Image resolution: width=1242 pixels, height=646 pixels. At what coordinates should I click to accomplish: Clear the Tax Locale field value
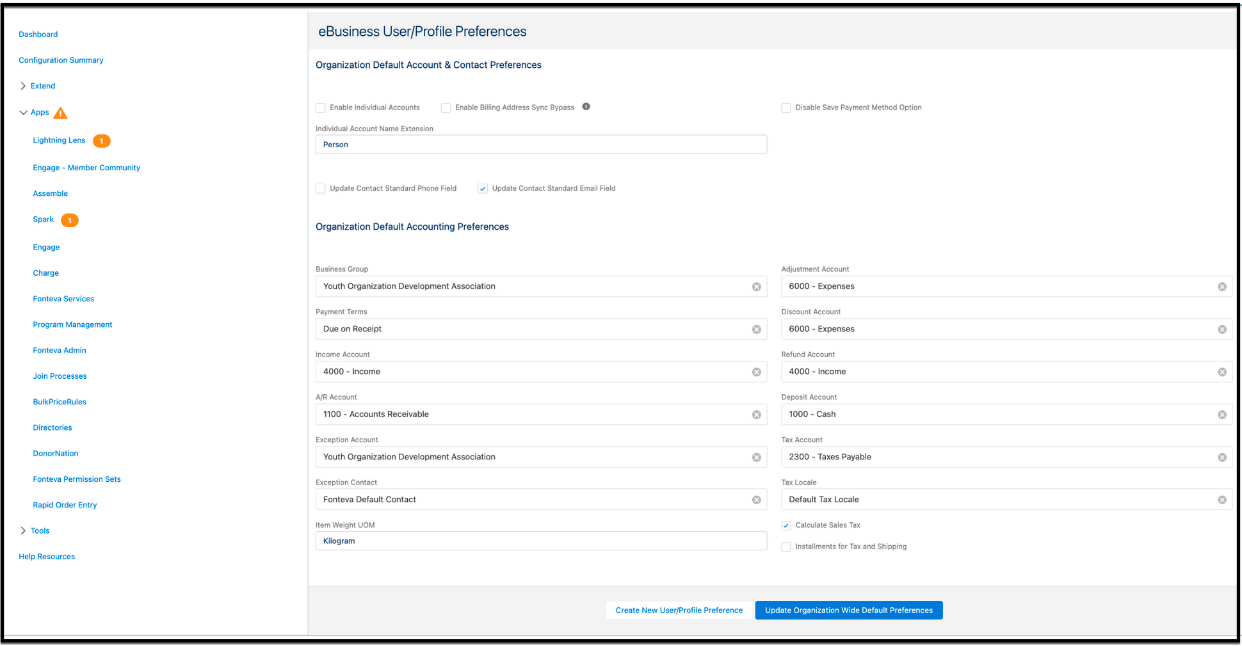1222,500
